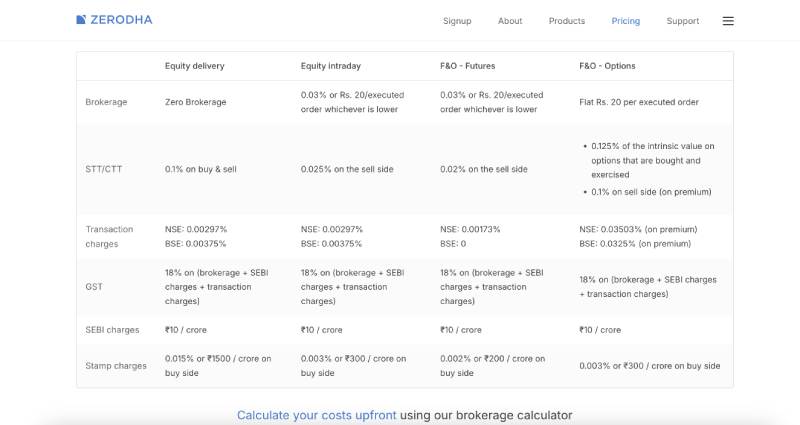Follow the 'Calculate your costs upfront' link
This screenshot has width=800, height=425.
pos(316,415)
